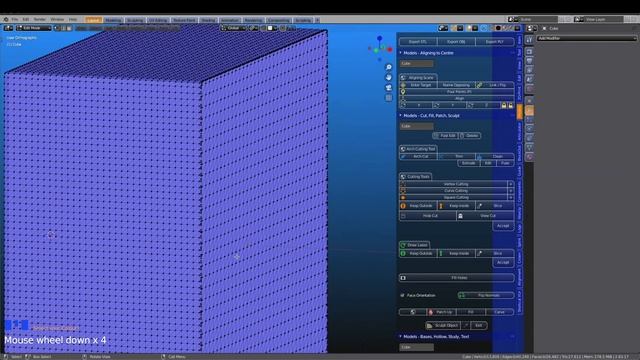Click the Hide Cut button
Viewport: 640px width, 360px height.
pos(427,216)
